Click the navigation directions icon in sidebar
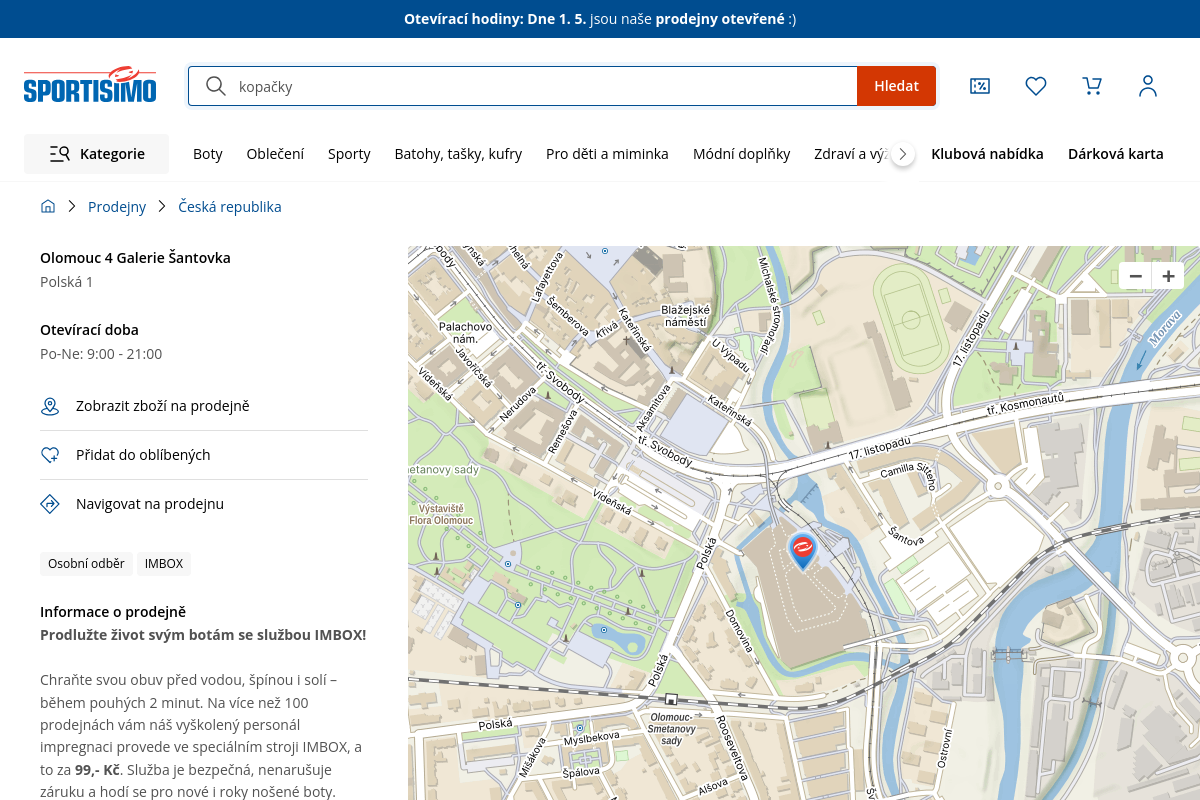1200x800 pixels. click(x=50, y=504)
